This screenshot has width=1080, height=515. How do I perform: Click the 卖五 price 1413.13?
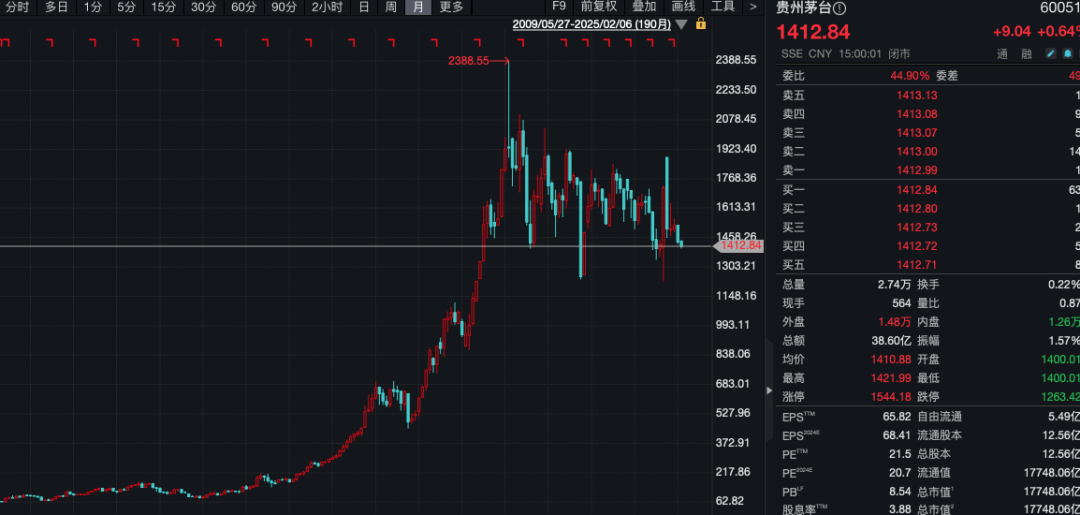917,96
